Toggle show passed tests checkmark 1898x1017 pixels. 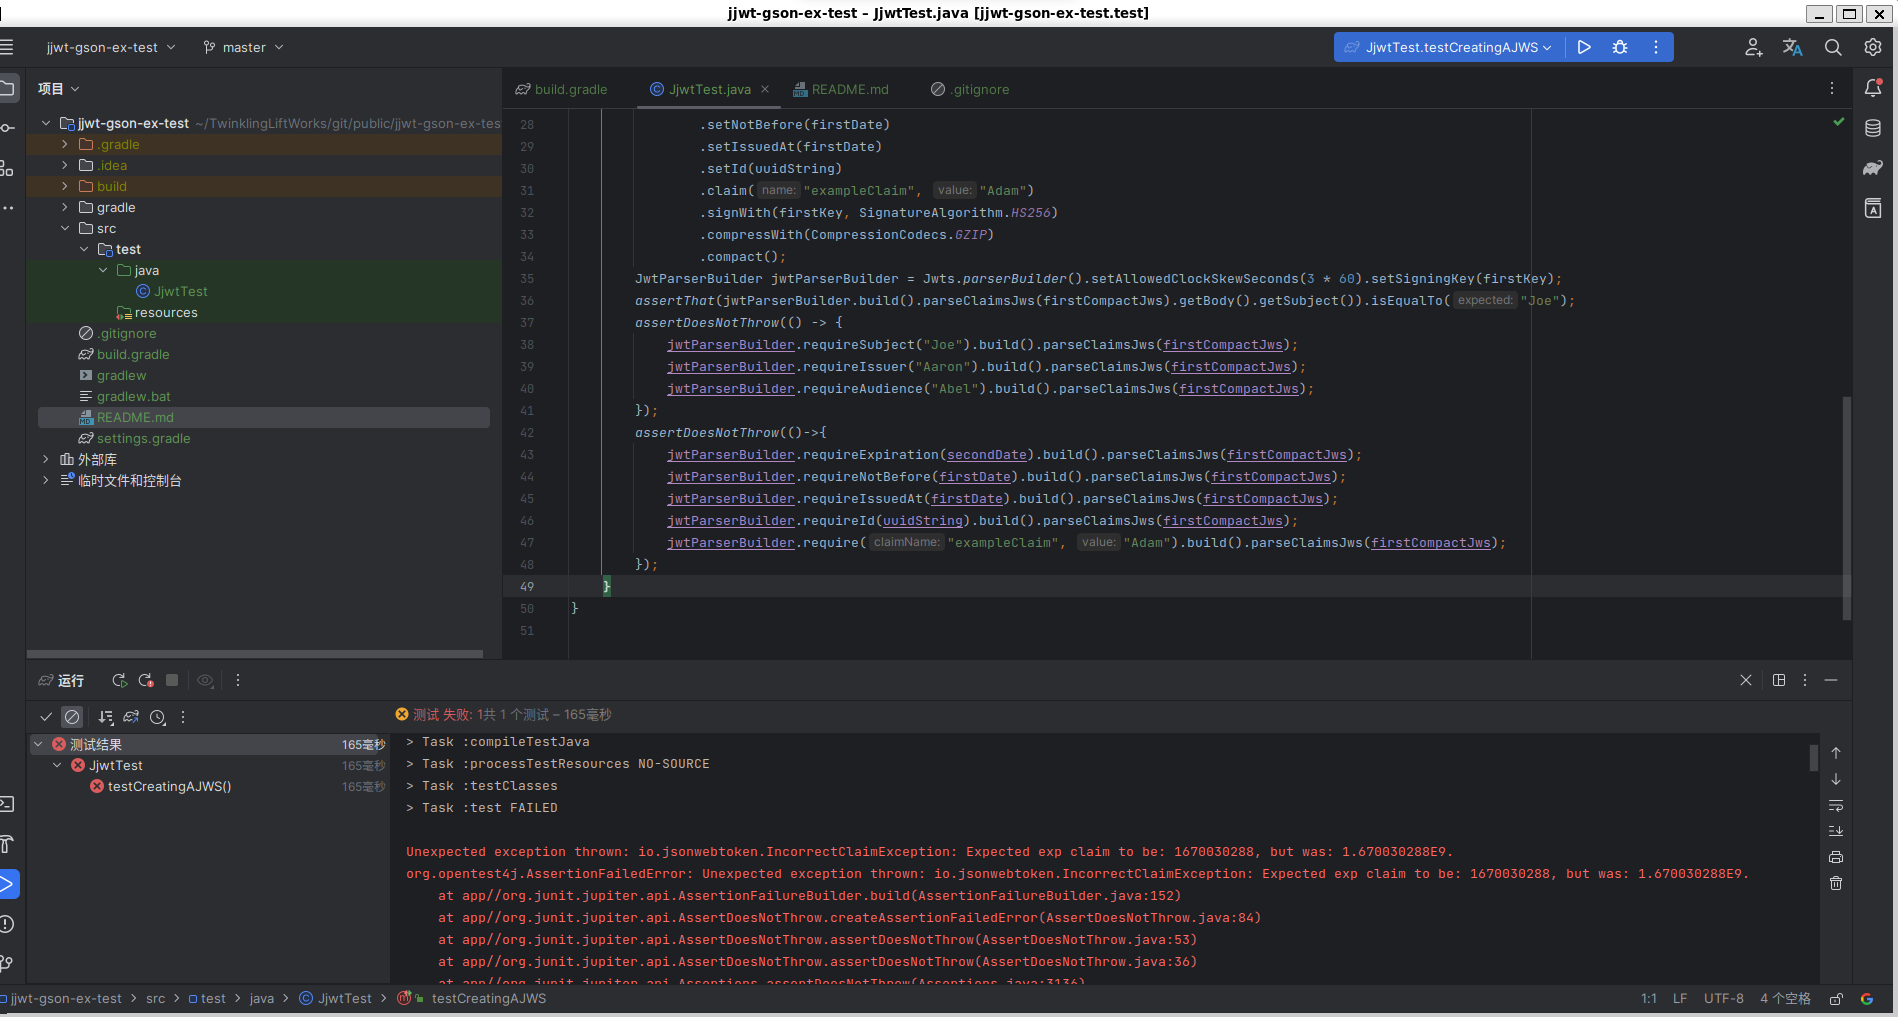pos(46,717)
